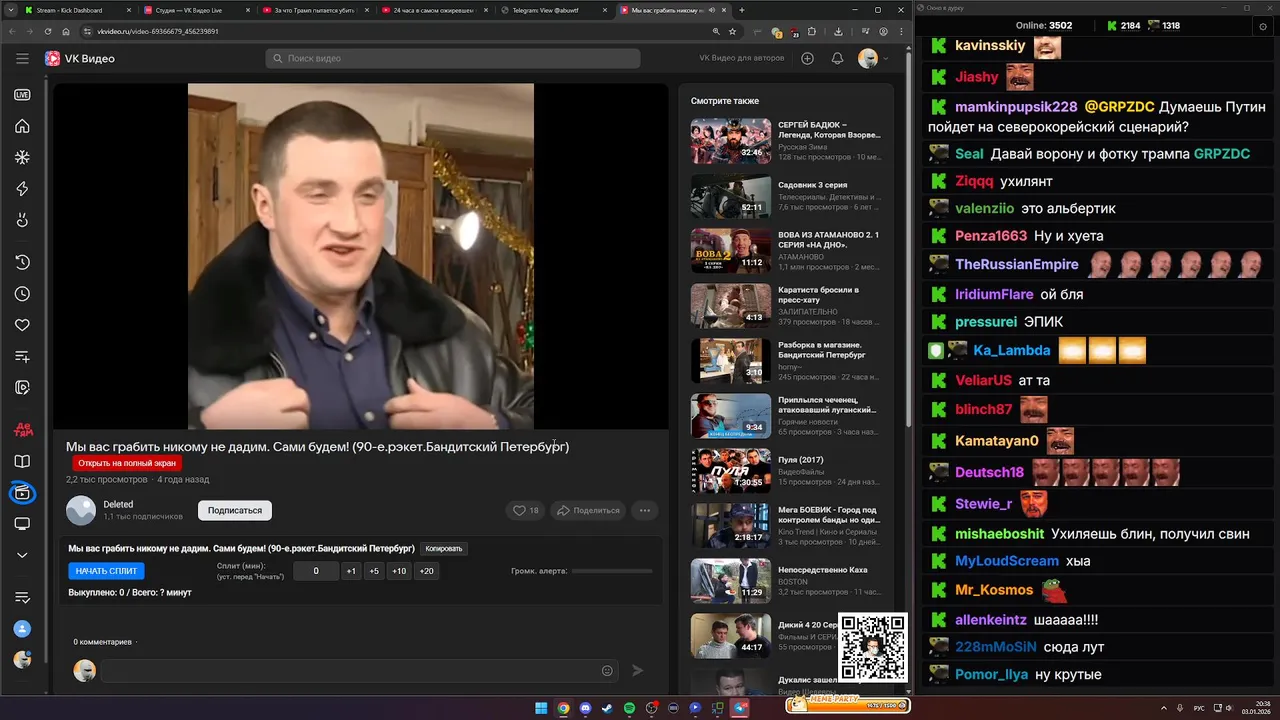Screen dimensions: 1280x720
Task: Bookmark this page star icon
Action: click(x=733, y=31)
